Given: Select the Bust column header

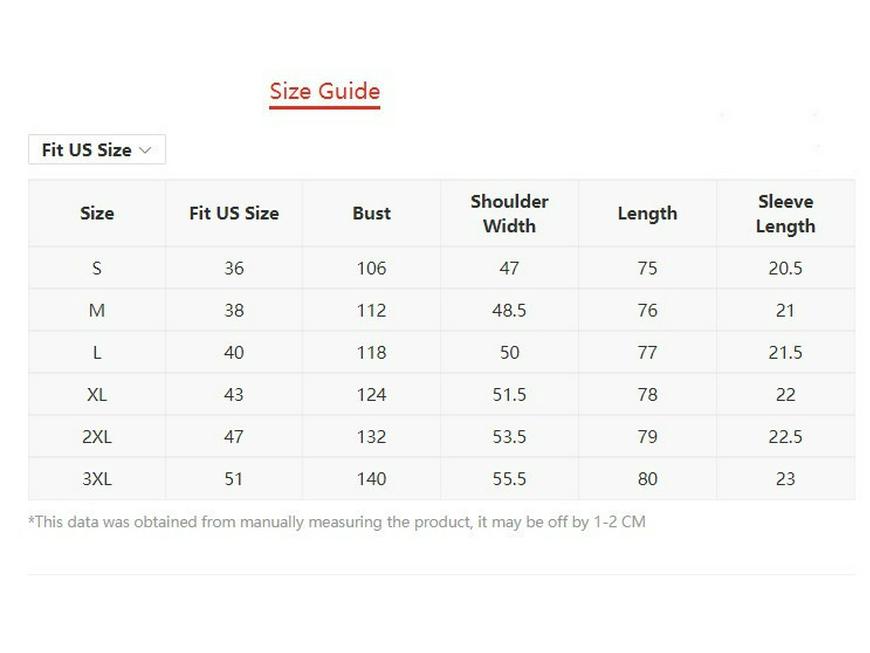Looking at the screenshot, I should 371,213.
